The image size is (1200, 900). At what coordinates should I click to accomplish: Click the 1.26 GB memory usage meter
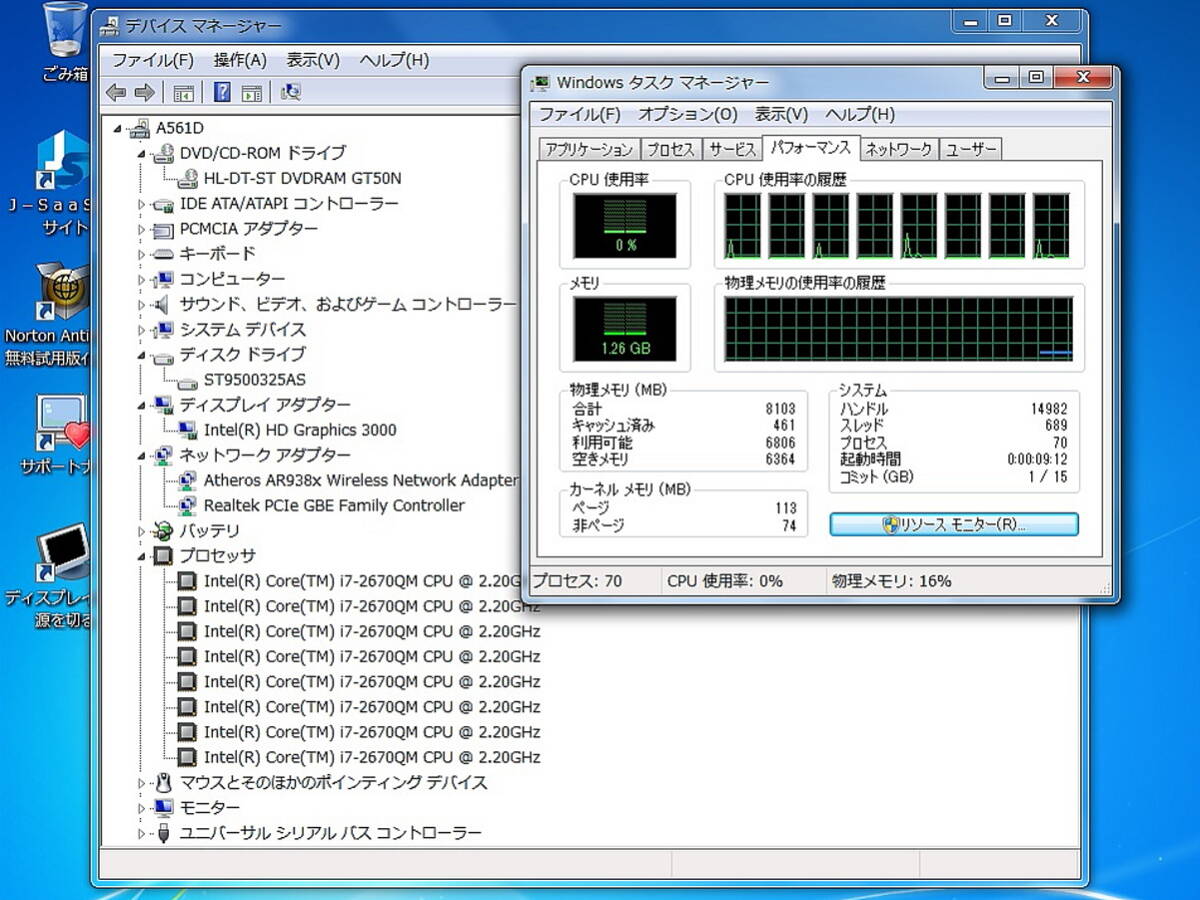pos(625,328)
